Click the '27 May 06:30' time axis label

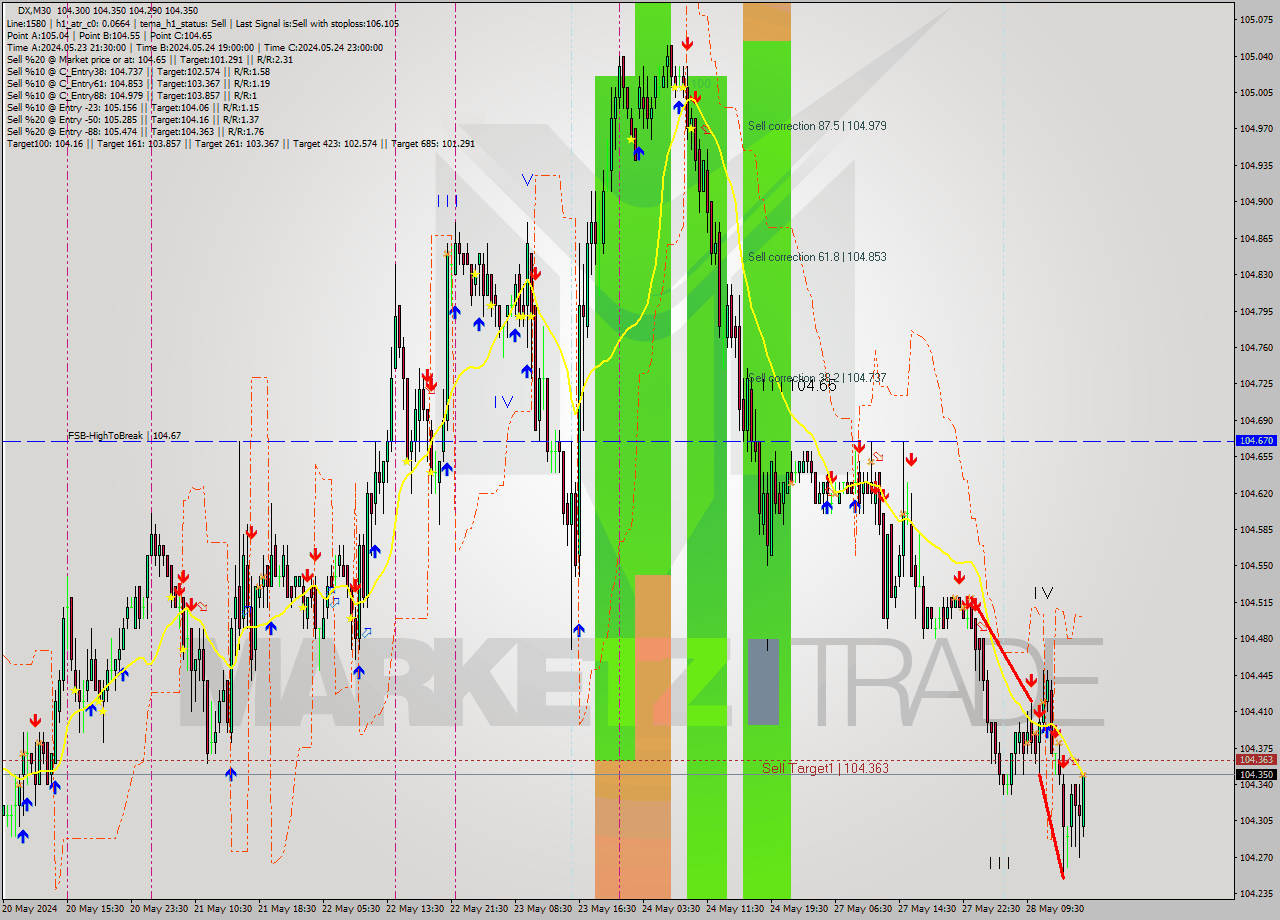coord(862,909)
